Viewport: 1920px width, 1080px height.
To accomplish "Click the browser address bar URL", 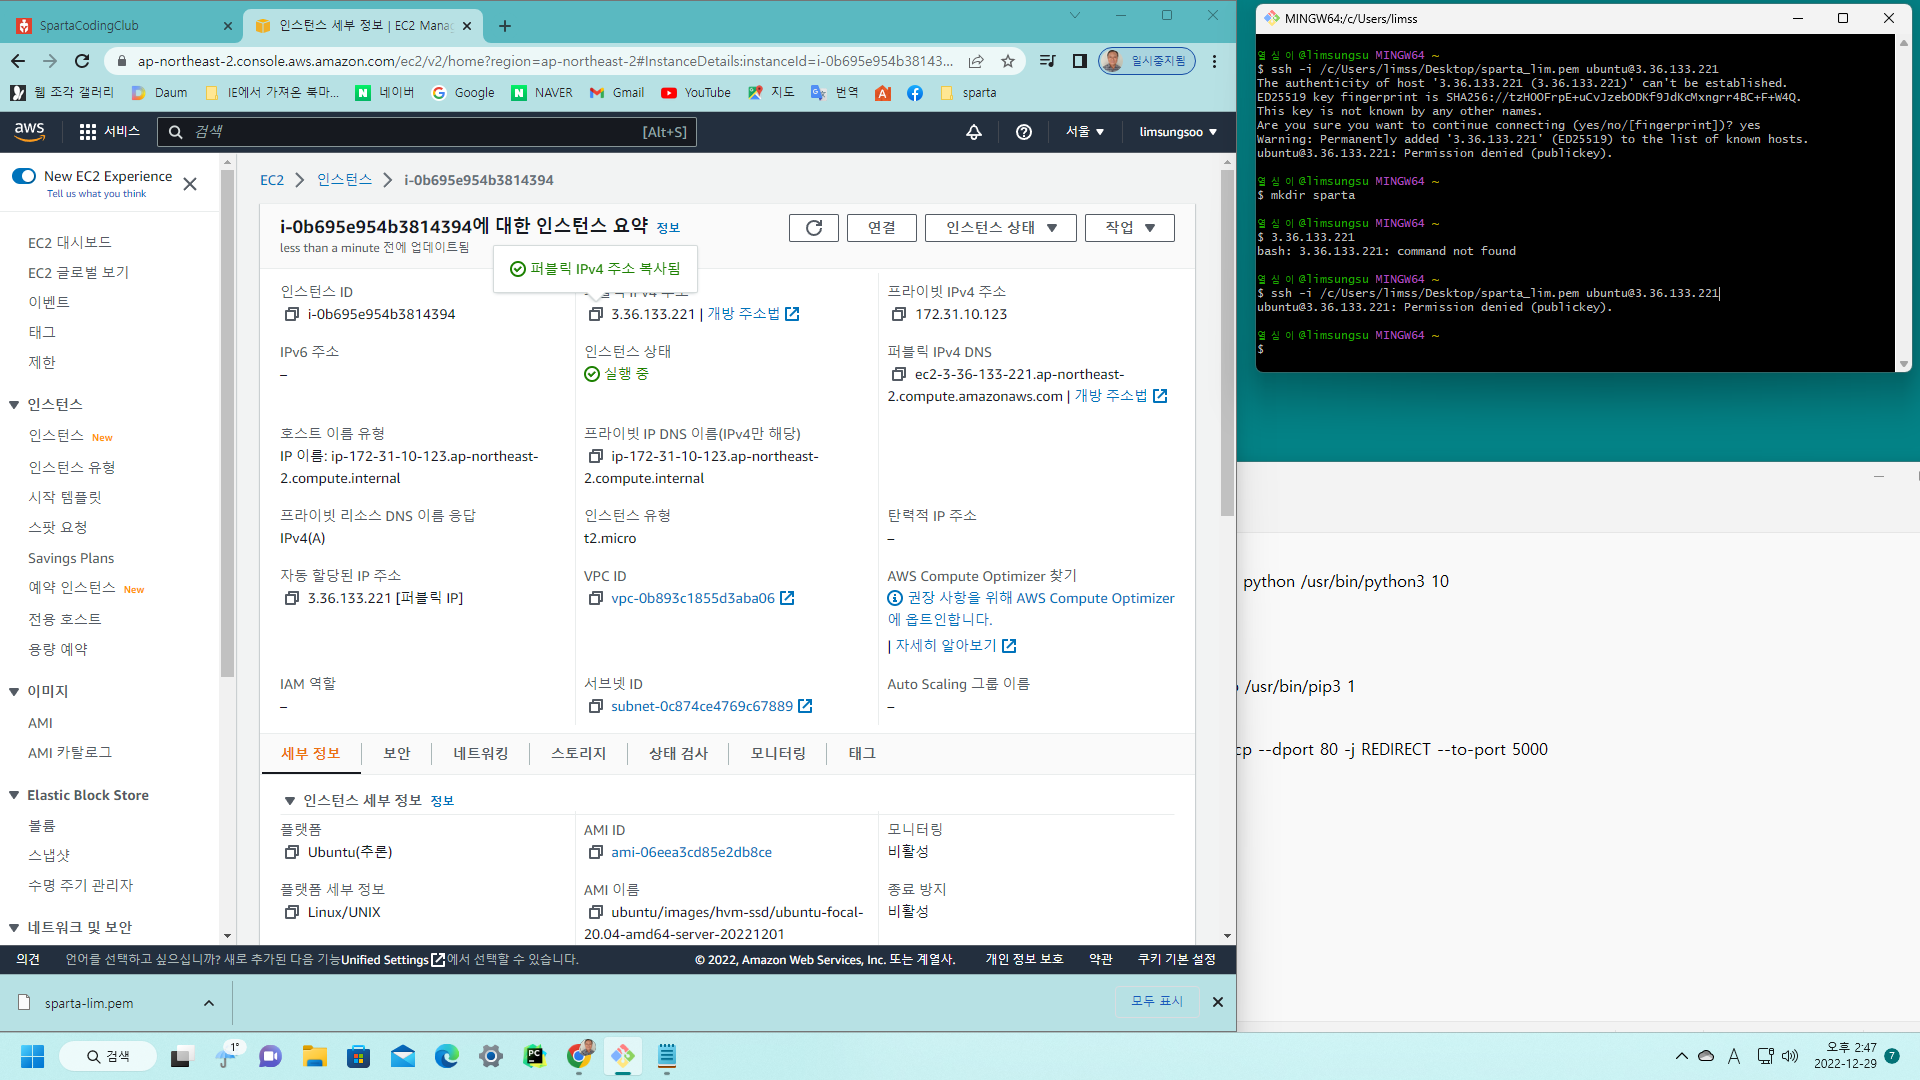I will [x=545, y=61].
